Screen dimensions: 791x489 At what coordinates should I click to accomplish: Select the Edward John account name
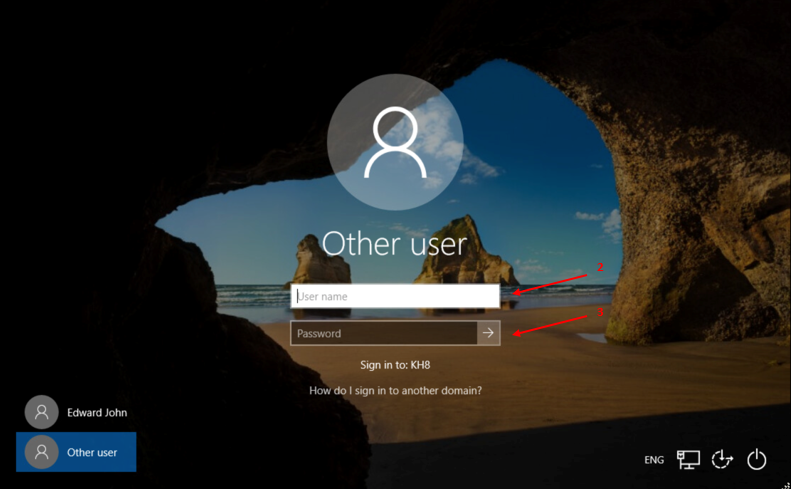pos(97,412)
